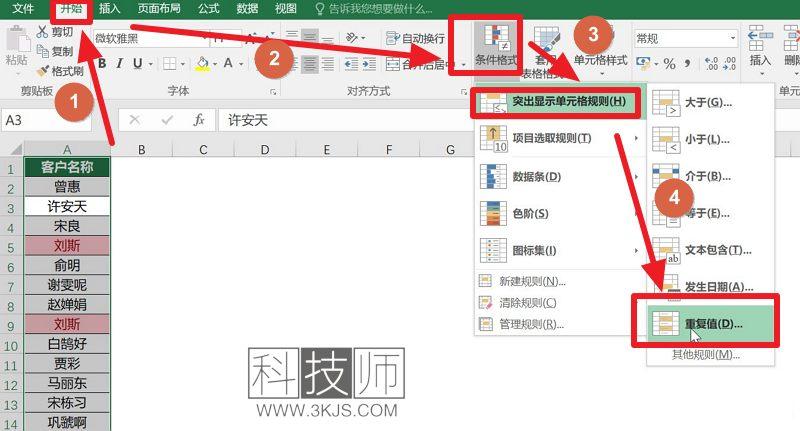Screen dimensions: 800x431
Task: Open the font name box 微软雅黑
Action: [x=152, y=38]
